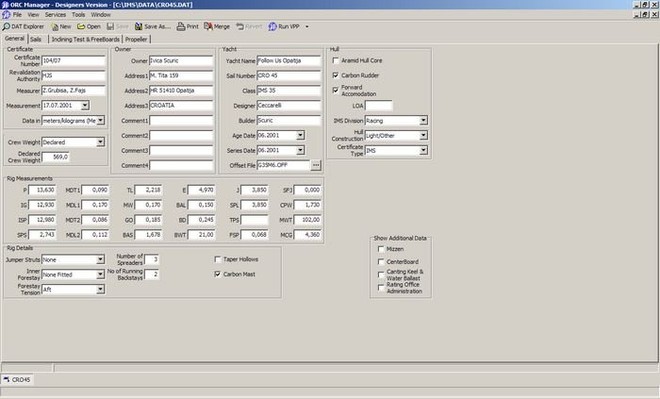Image resolution: width=660 pixels, height=399 pixels.
Task: Browse for Offset File with ellipsis button
Action: tap(316, 165)
